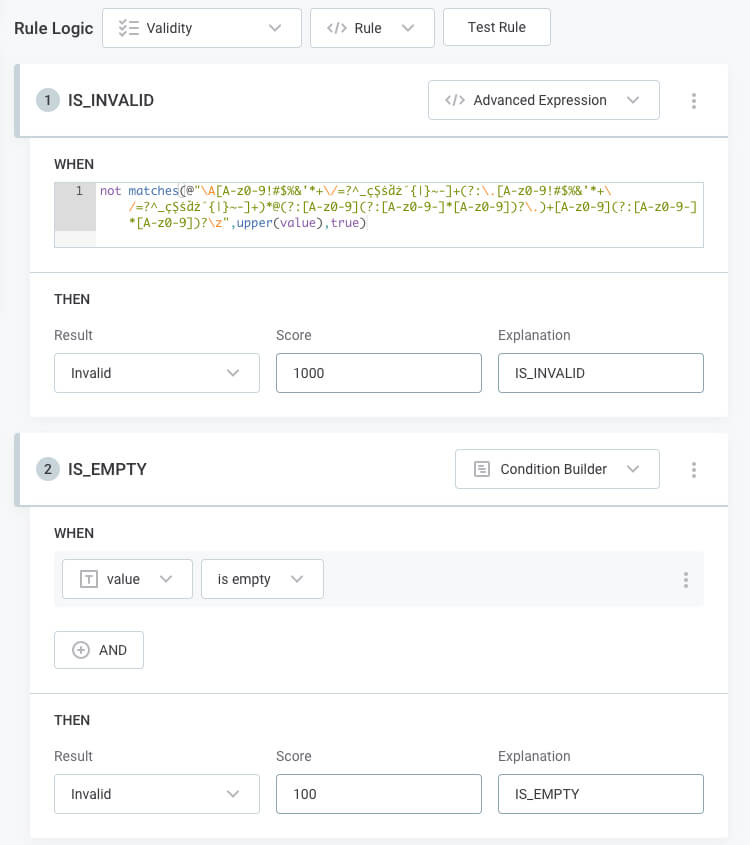
Task: Click rule number 1 badge
Action: pyautogui.click(x=48, y=100)
